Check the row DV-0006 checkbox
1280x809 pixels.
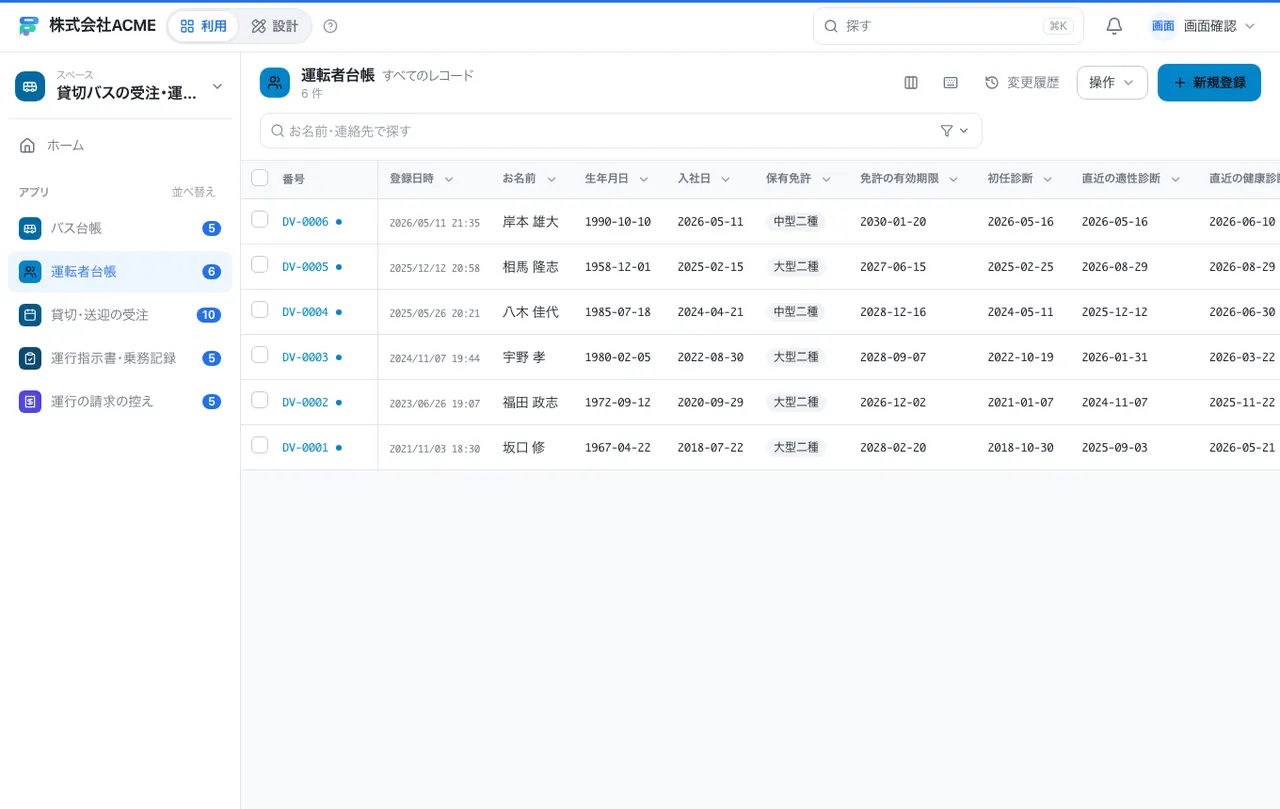[260, 219]
